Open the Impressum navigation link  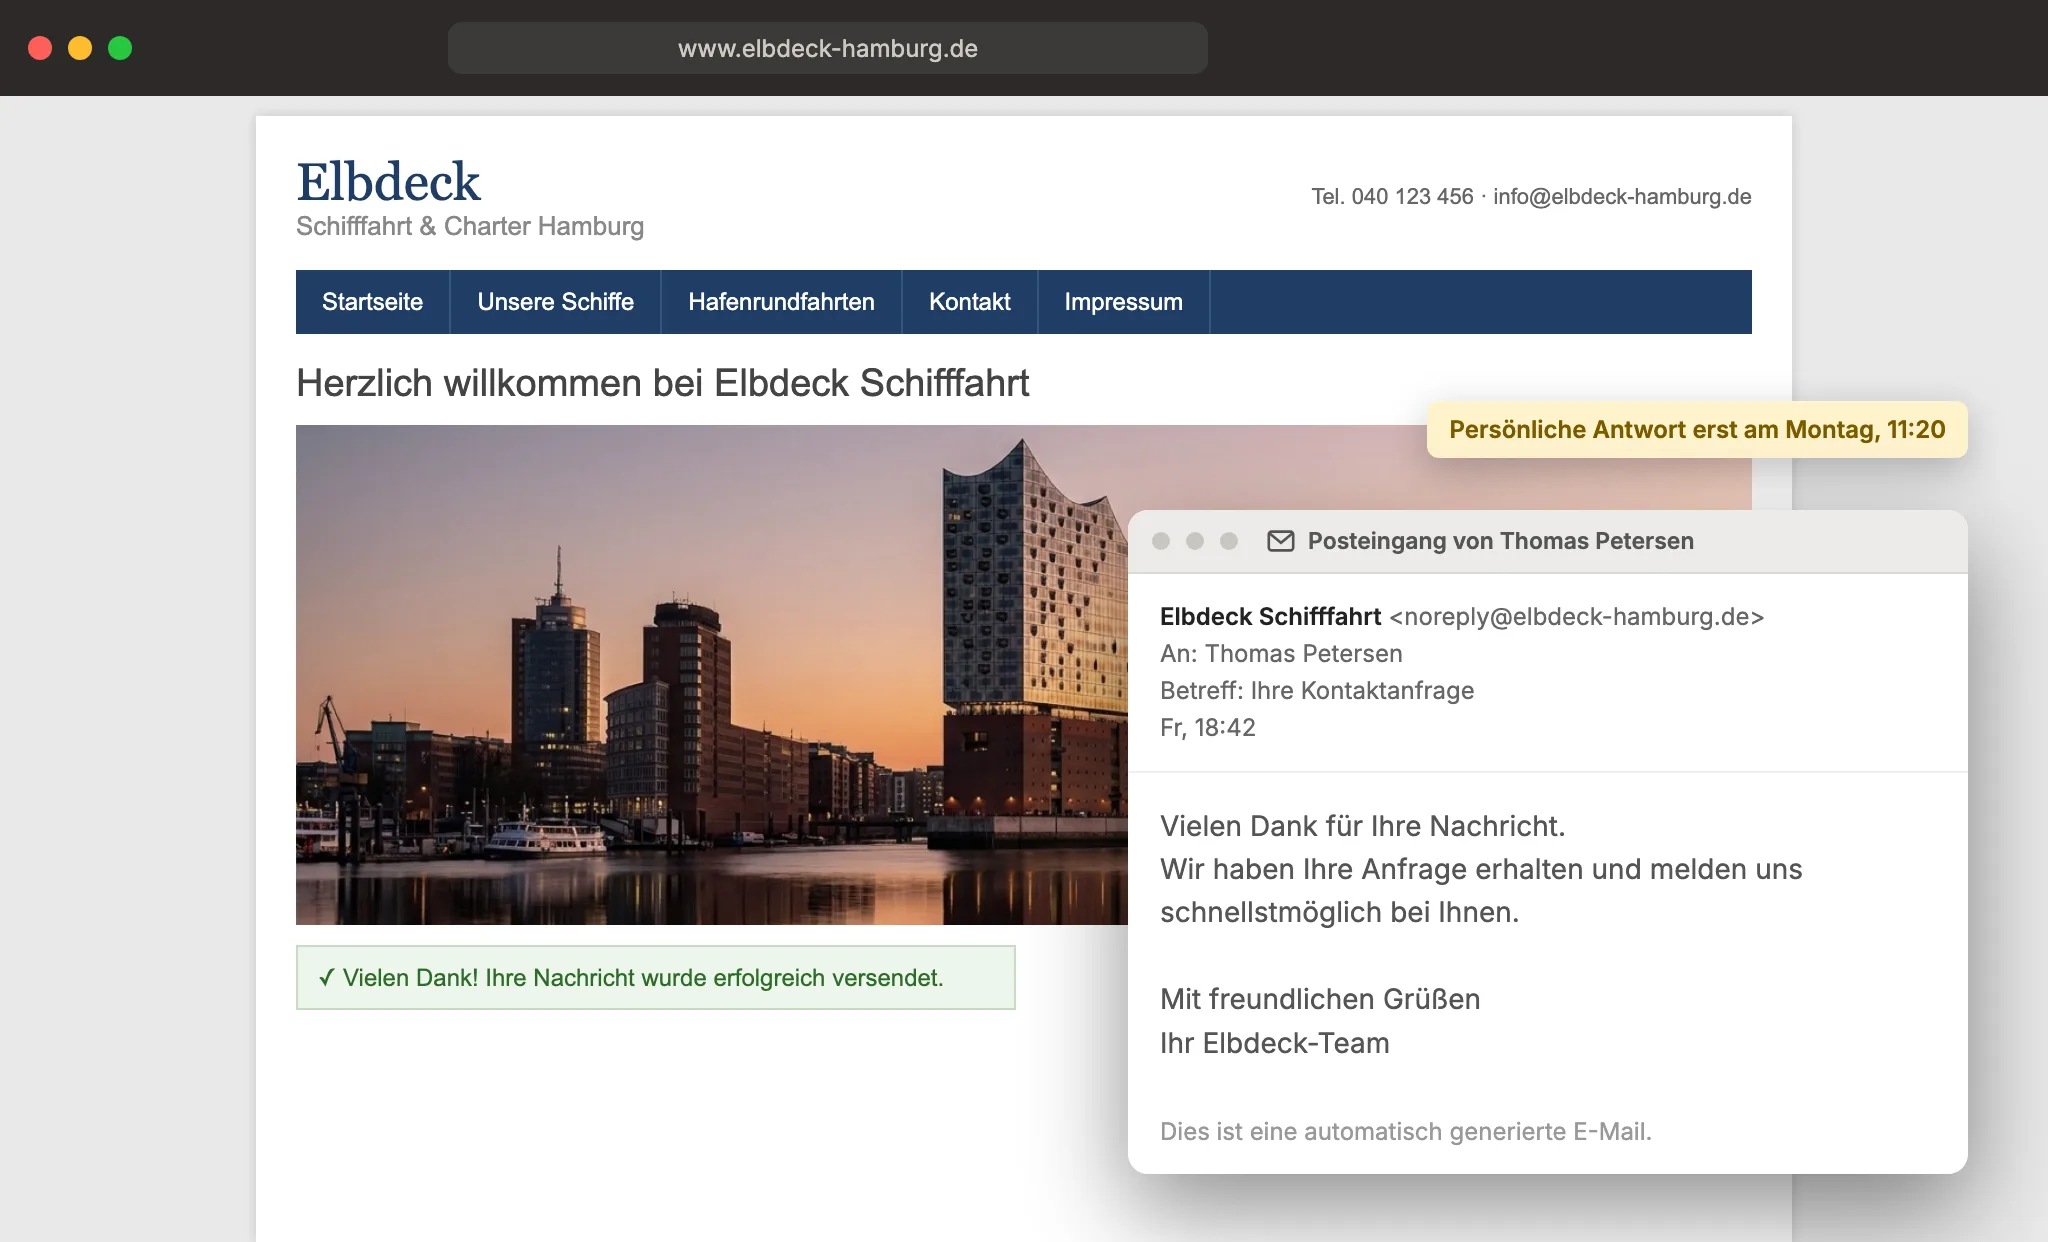coord(1124,302)
